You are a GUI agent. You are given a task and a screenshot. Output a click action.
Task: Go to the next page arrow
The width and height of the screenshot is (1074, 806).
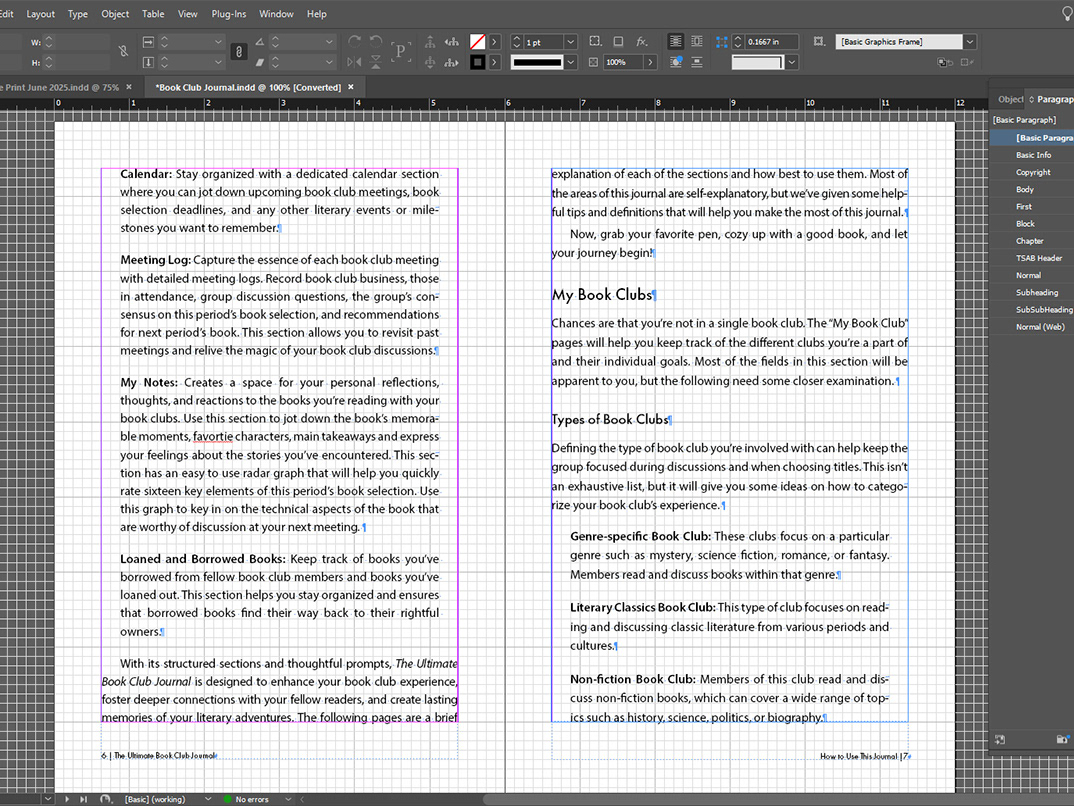click(x=67, y=799)
